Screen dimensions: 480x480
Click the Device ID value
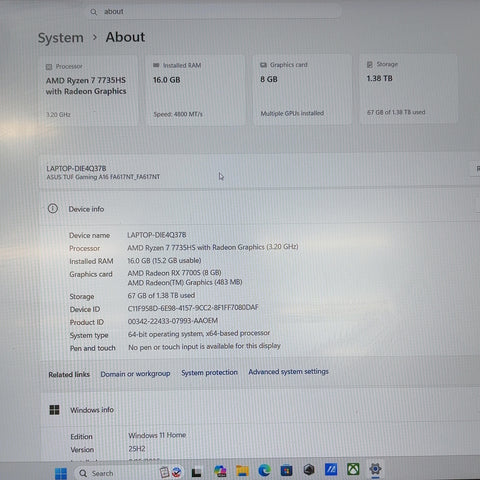[193, 308]
